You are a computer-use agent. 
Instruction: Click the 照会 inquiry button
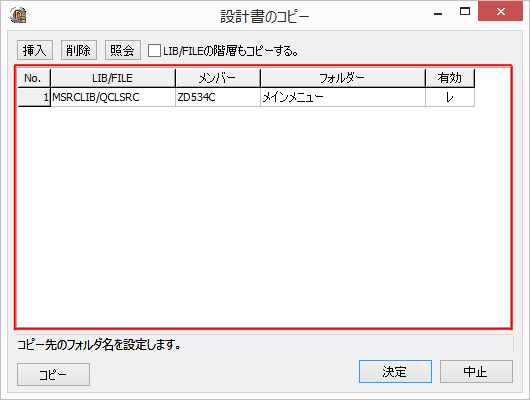click(x=123, y=50)
